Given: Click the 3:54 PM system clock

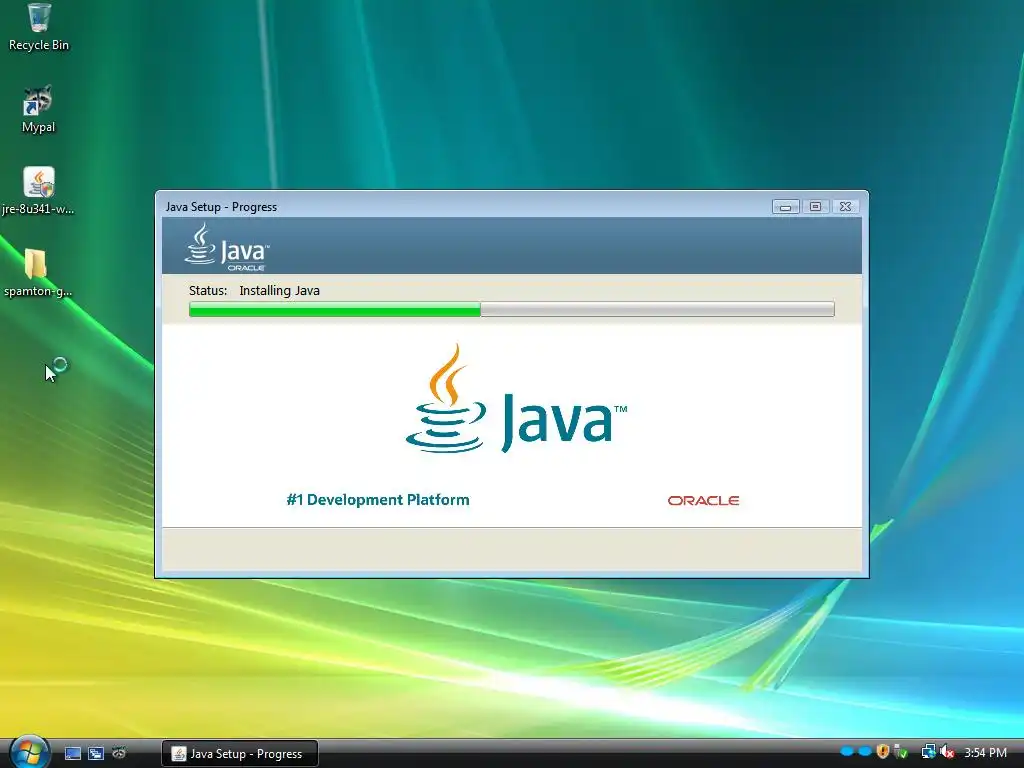Looking at the screenshot, I should point(985,752).
